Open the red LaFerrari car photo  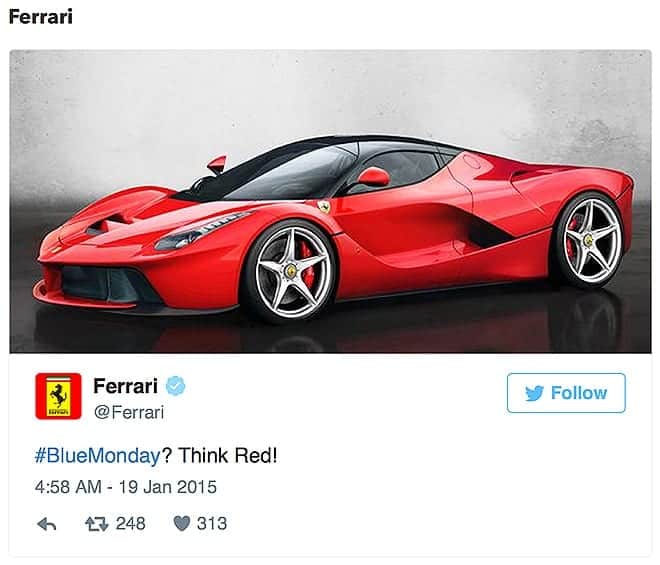(330, 201)
